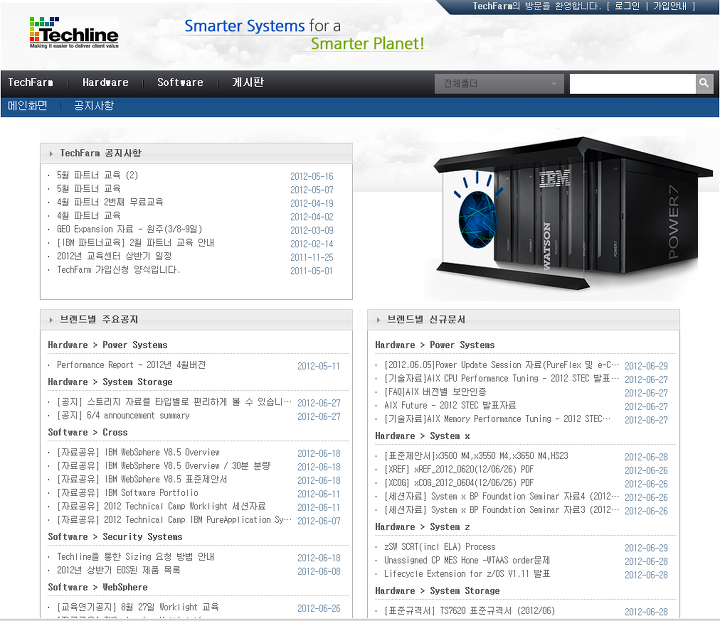This screenshot has width=720, height=621.
Task: Go to 공지사항 submenu
Action: (x=94, y=106)
